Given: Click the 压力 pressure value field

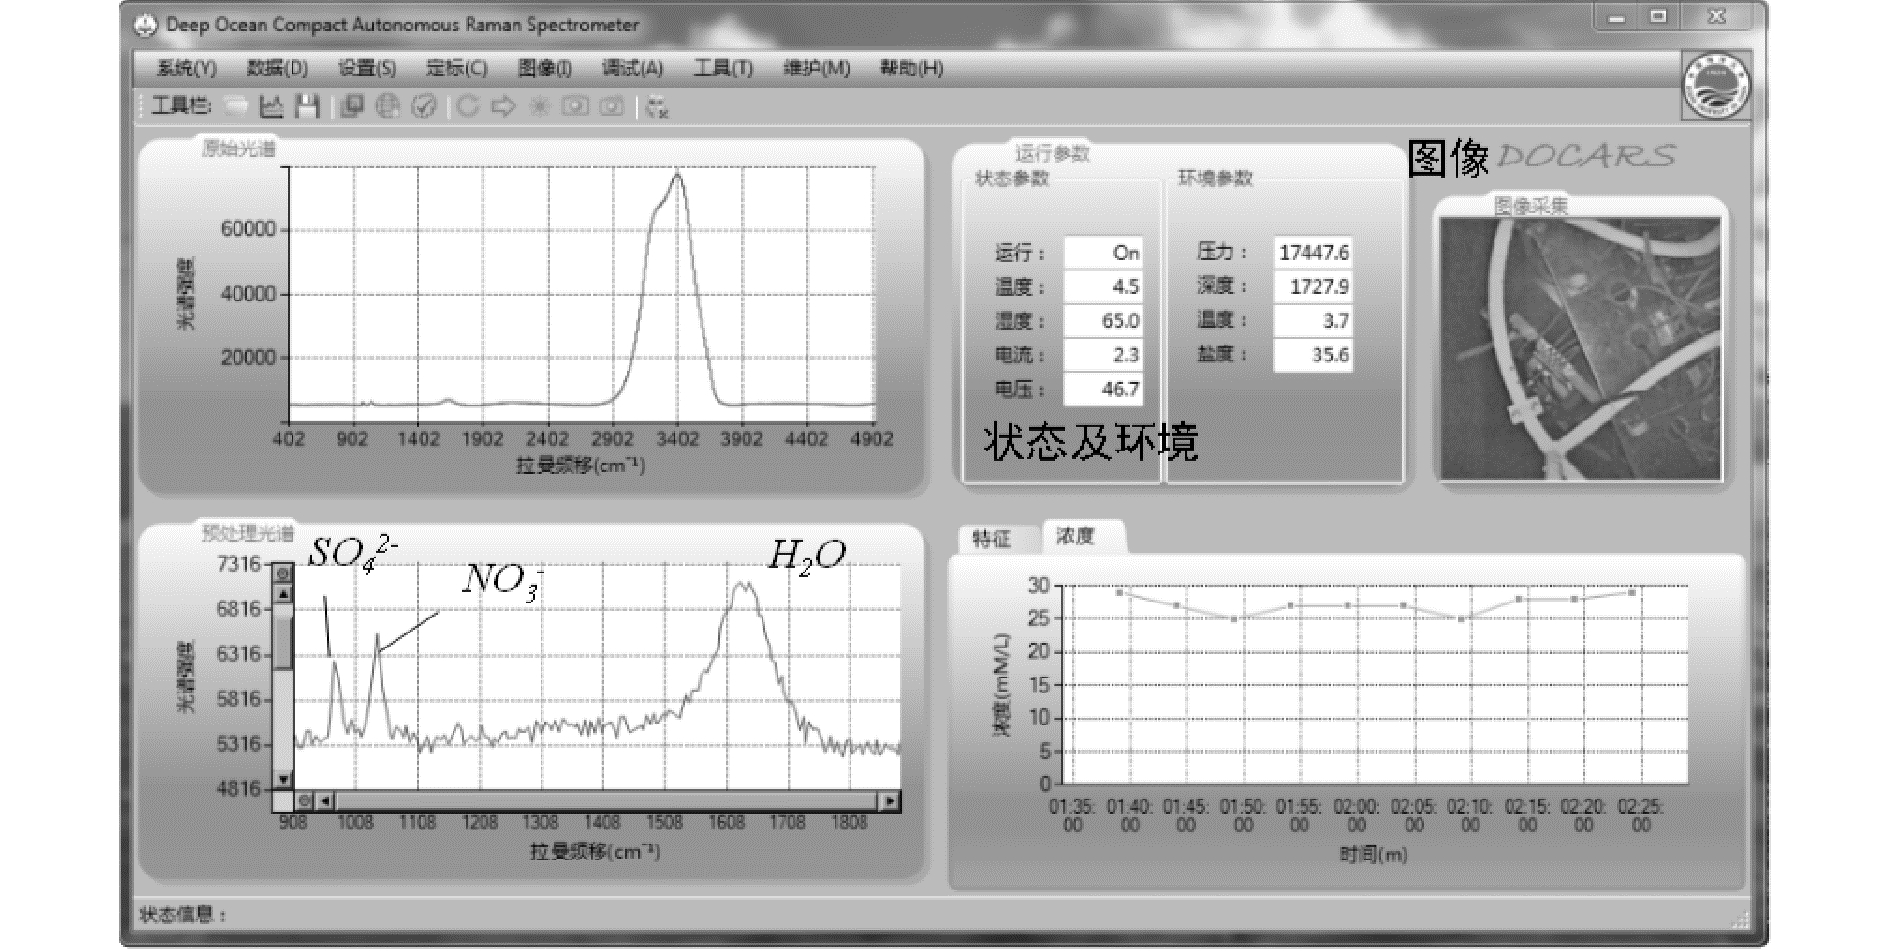Looking at the screenshot, I should tap(1313, 253).
